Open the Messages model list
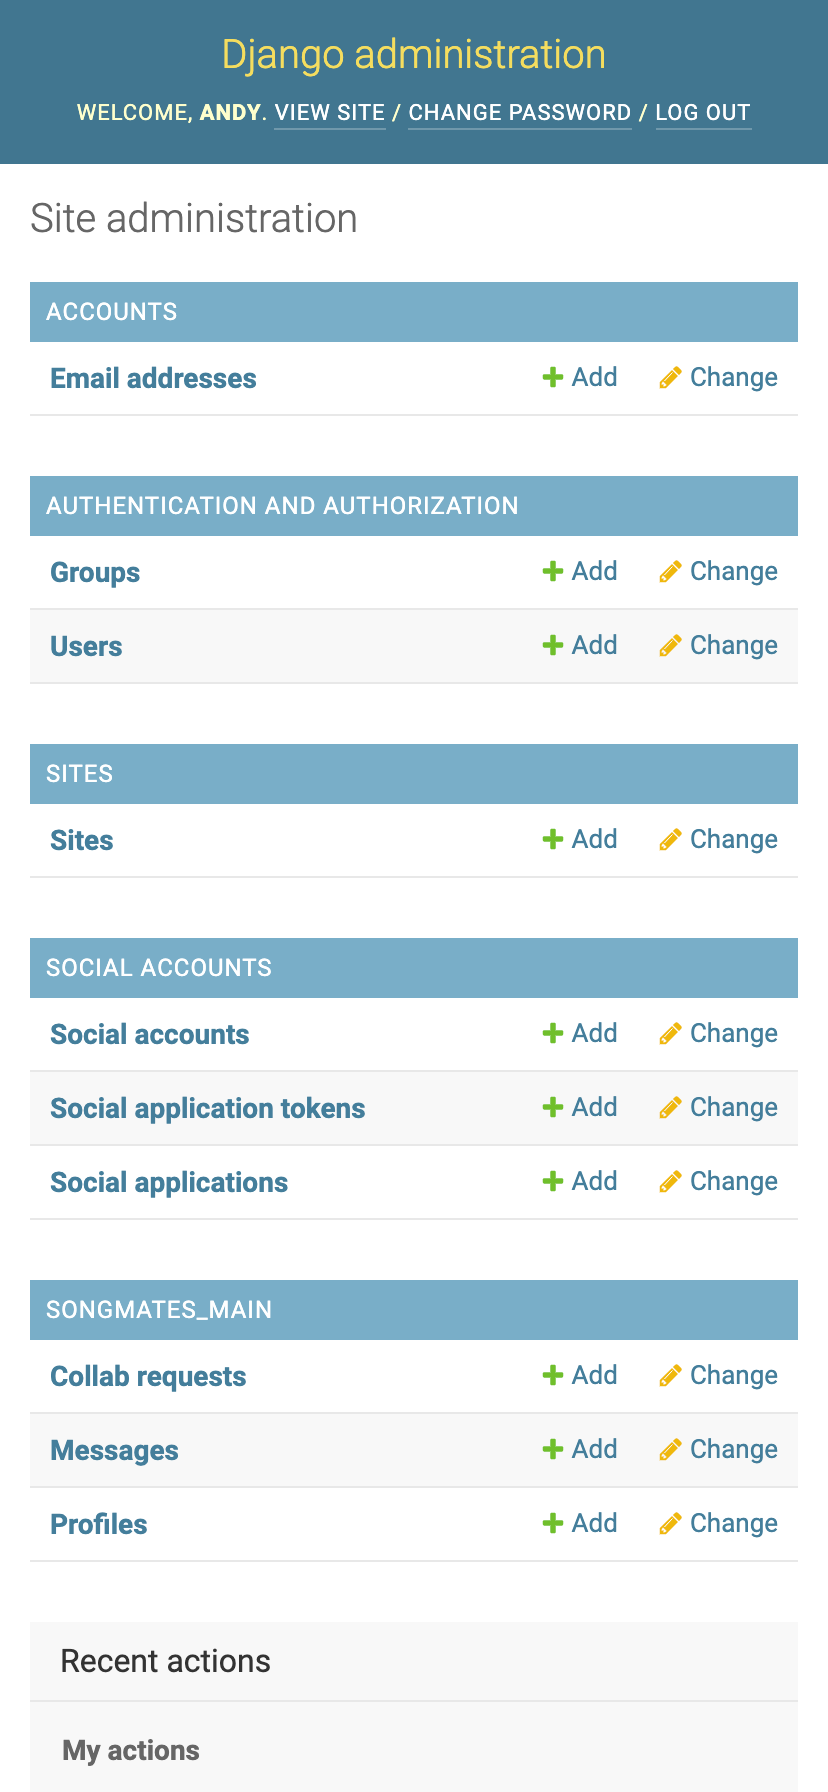The width and height of the screenshot is (828, 1792). [114, 1450]
